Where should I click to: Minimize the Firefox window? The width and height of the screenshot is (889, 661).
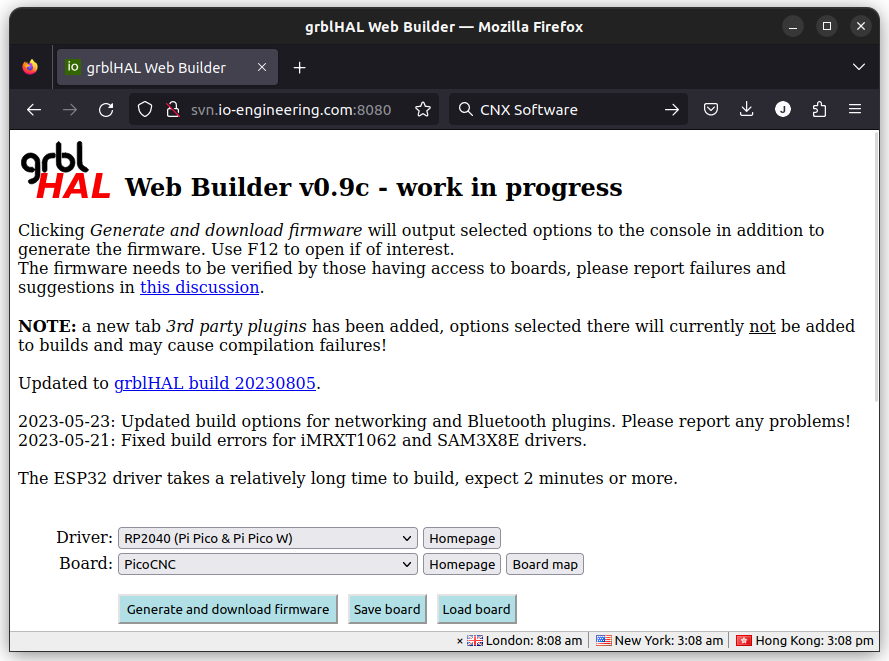793,27
